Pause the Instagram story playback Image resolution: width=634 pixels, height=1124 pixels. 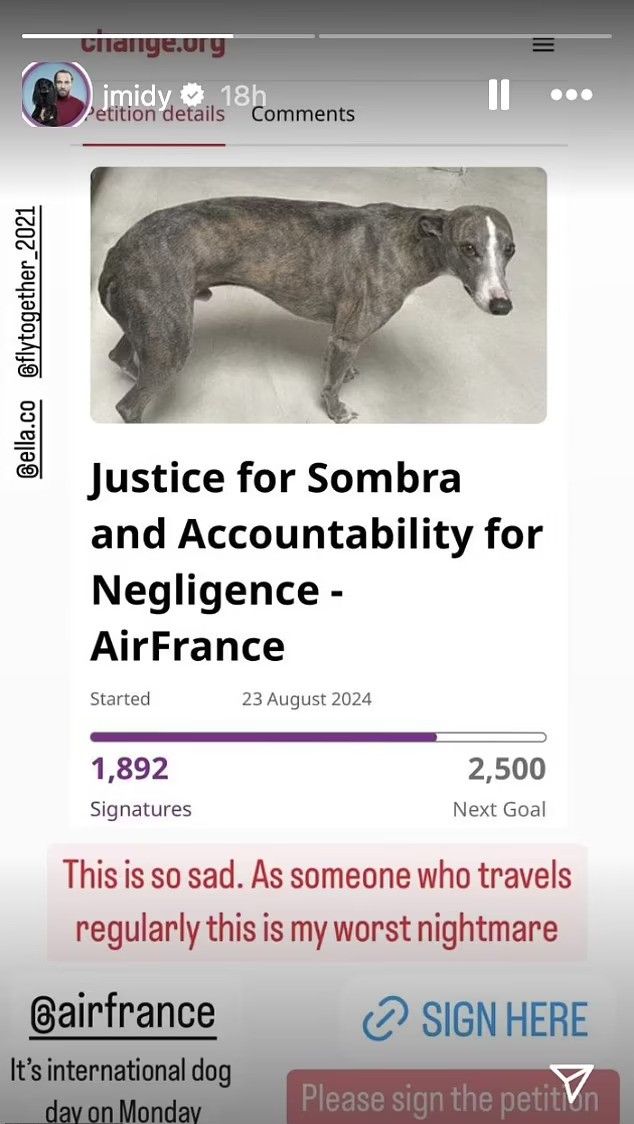click(x=498, y=95)
